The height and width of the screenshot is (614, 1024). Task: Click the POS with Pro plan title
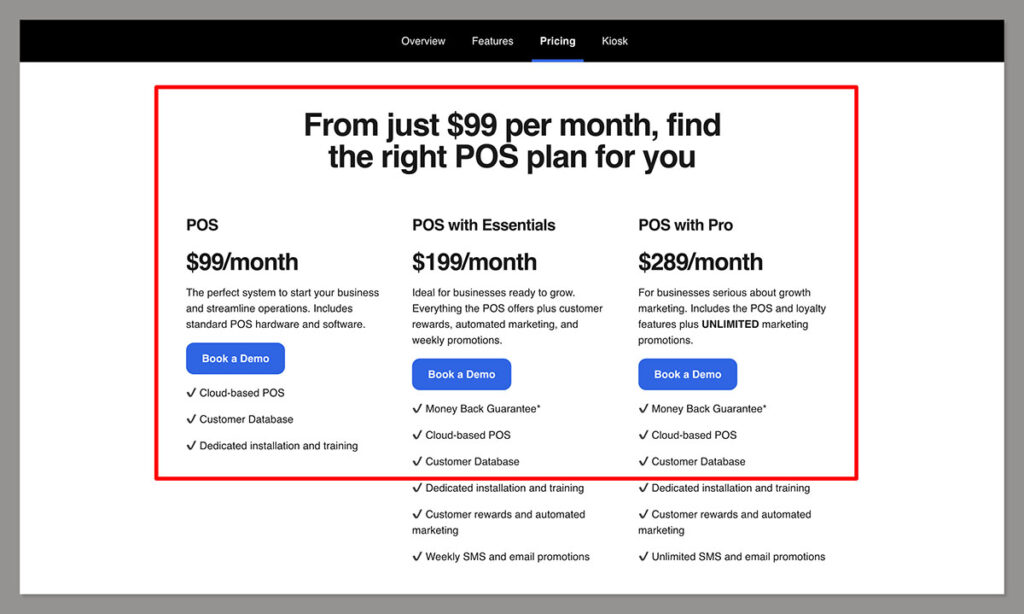[685, 225]
